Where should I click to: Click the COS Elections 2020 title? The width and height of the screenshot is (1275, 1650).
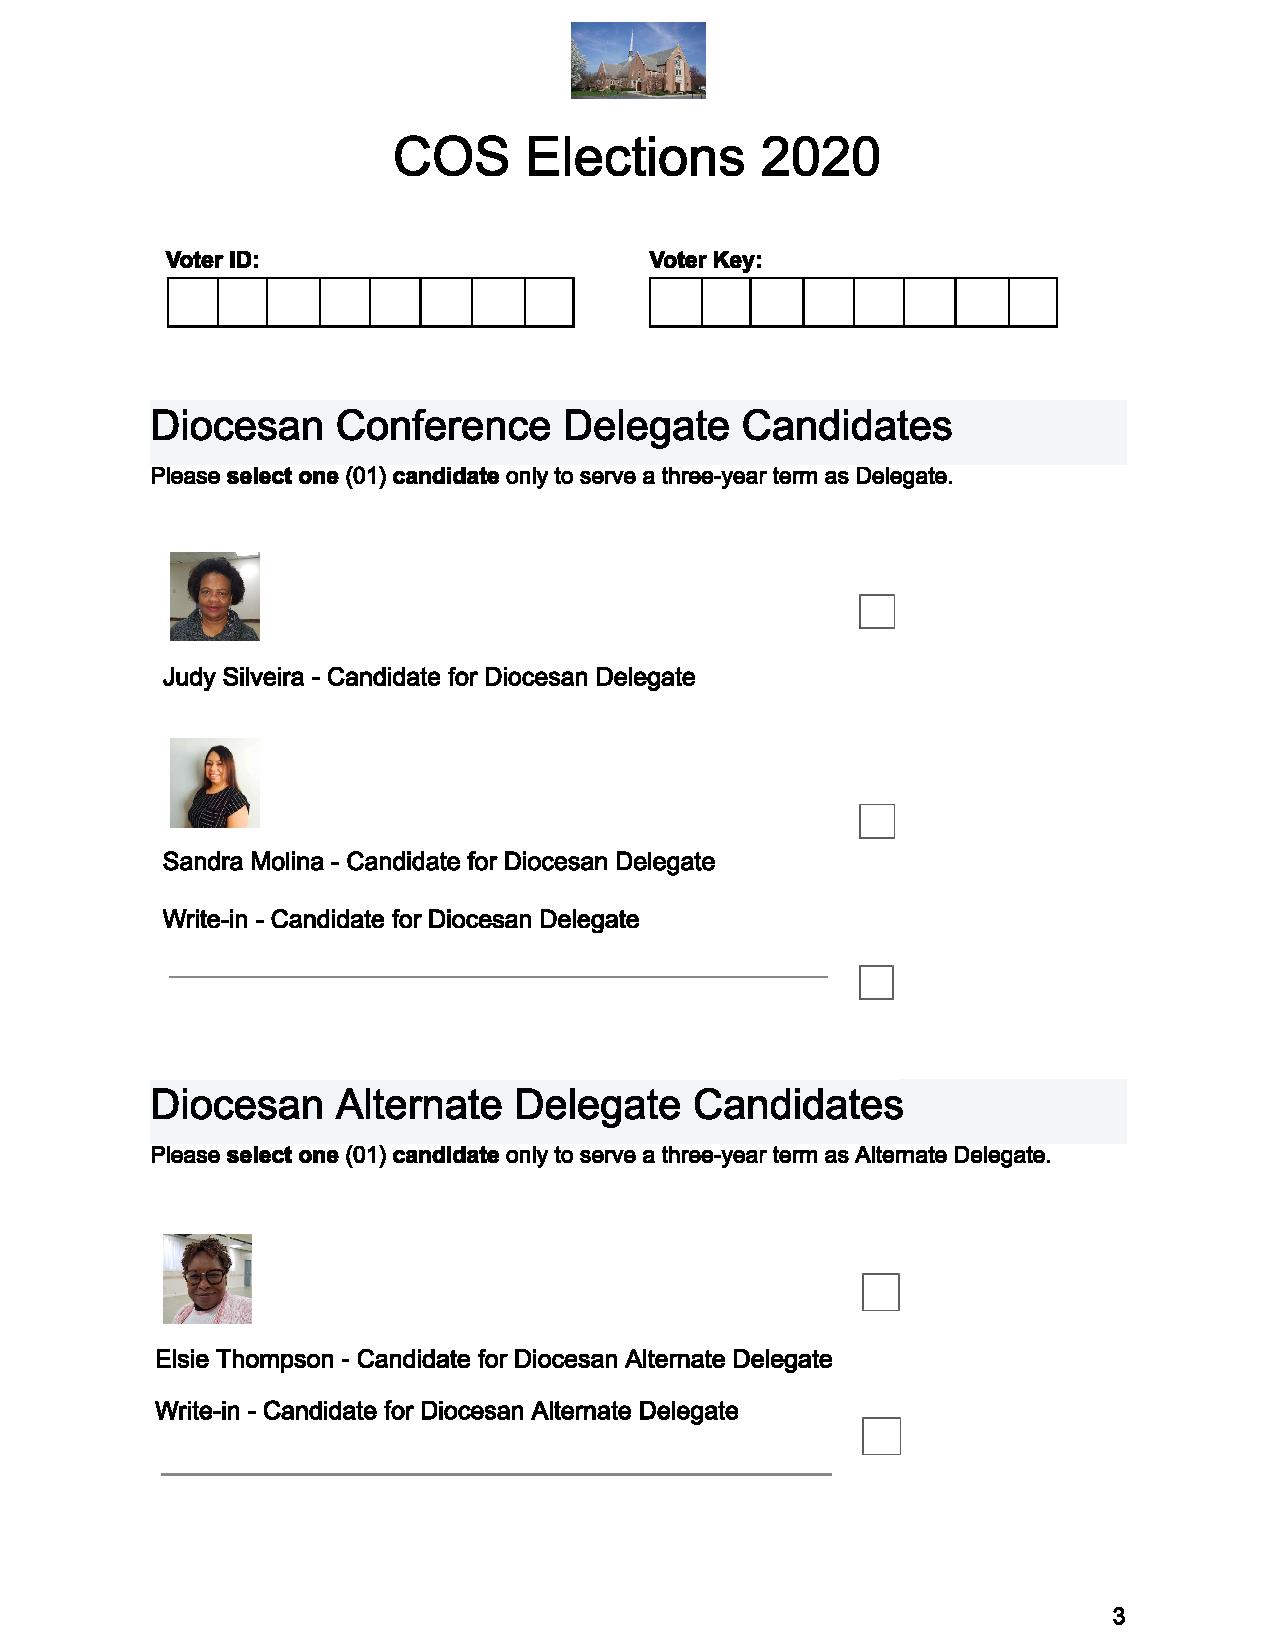(x=637, y=157)
